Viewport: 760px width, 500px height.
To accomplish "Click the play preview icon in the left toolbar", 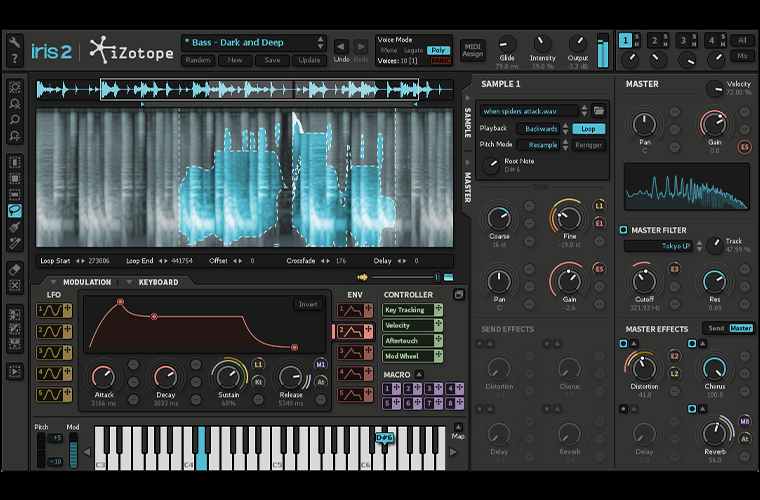I will pyautogui.click(x=15, y=372).
